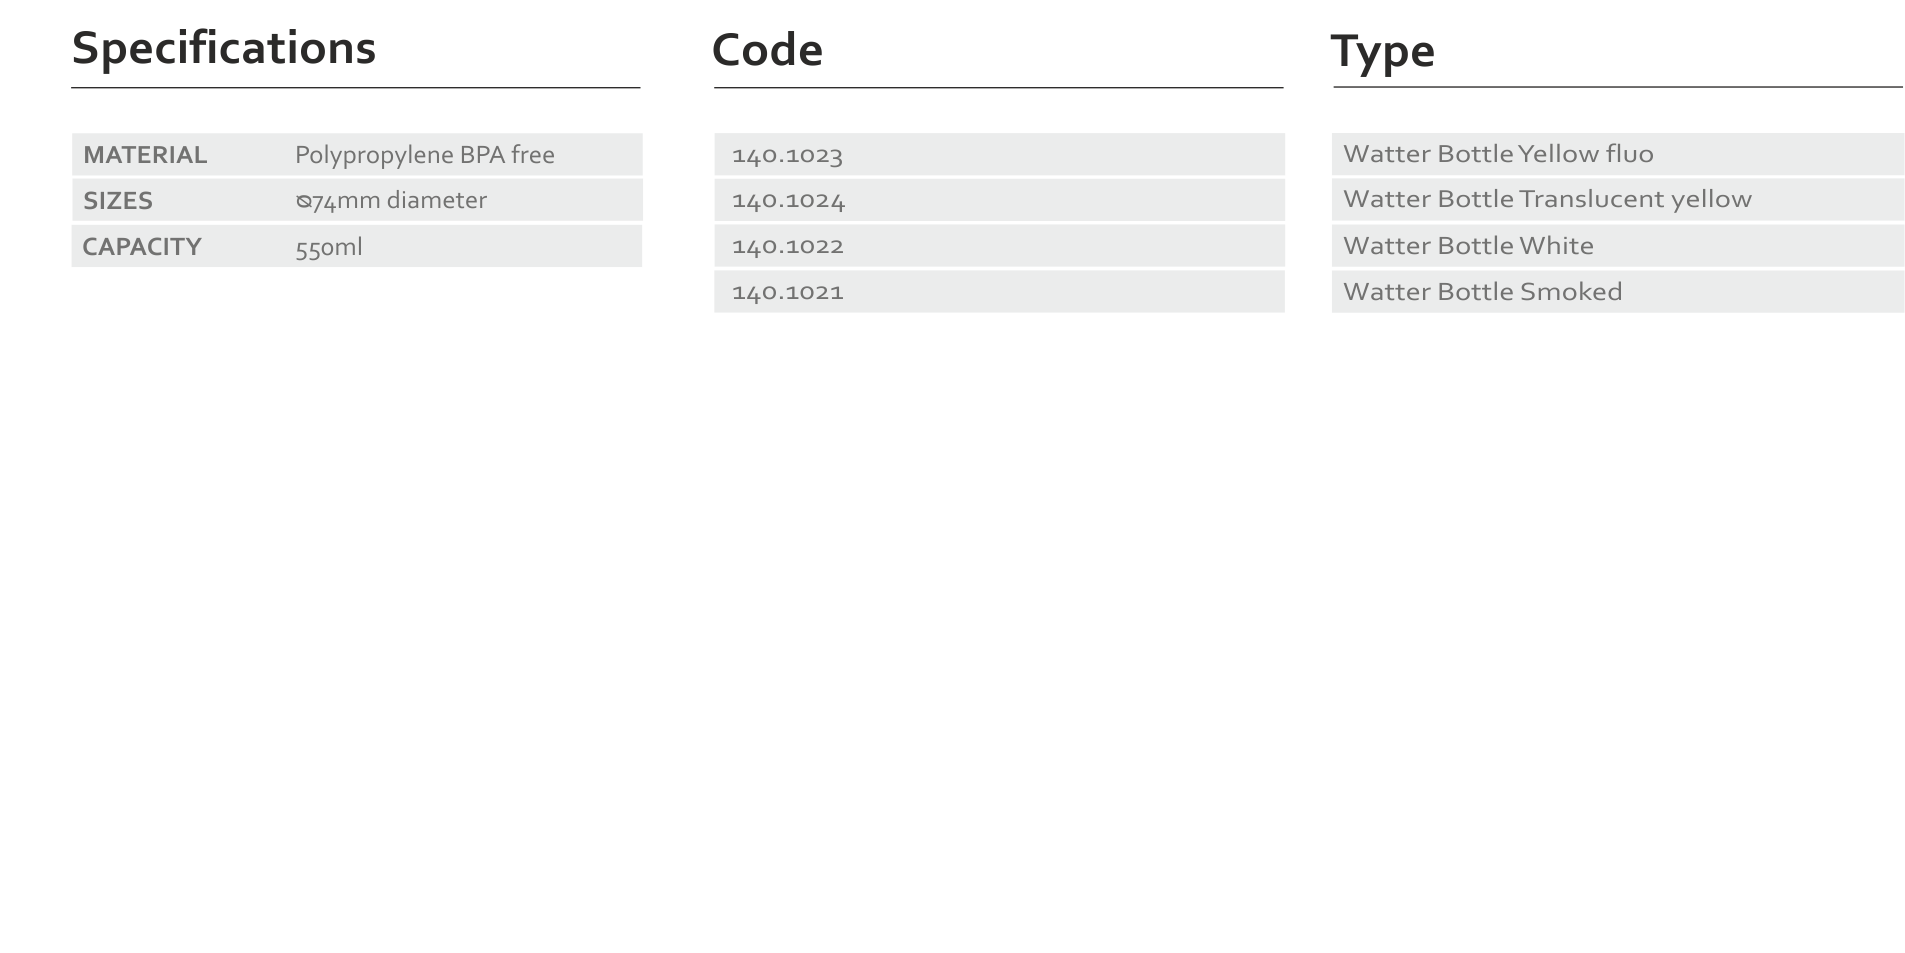Select the CAPACITY label
1905x953 pixels.
click(x=142, y=247)
